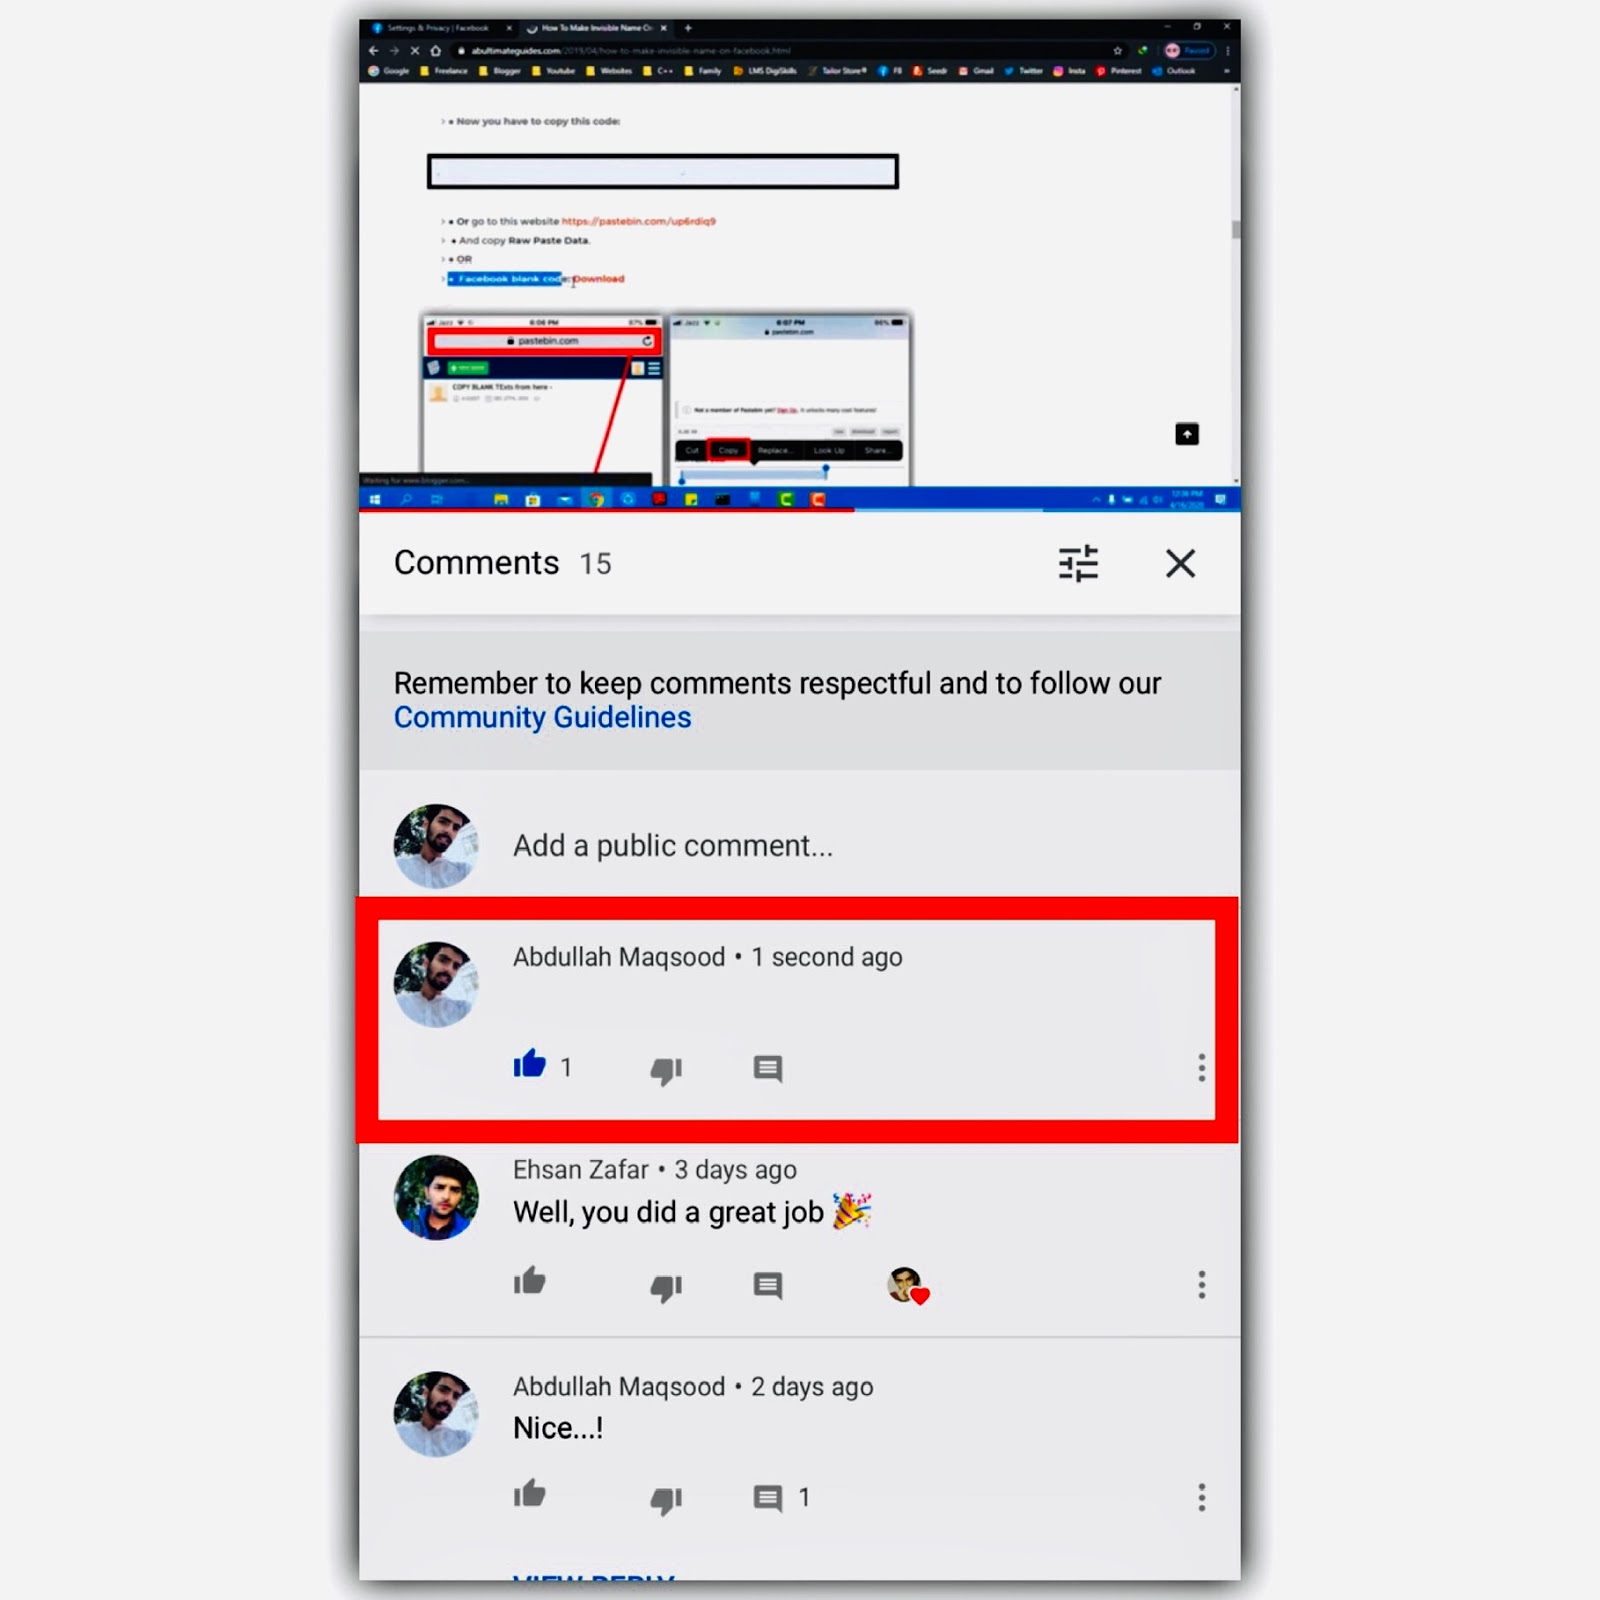Dislike the Nice...! comment
The width and height of the screenshot is (1600, 1600).
click(666, 1500)
